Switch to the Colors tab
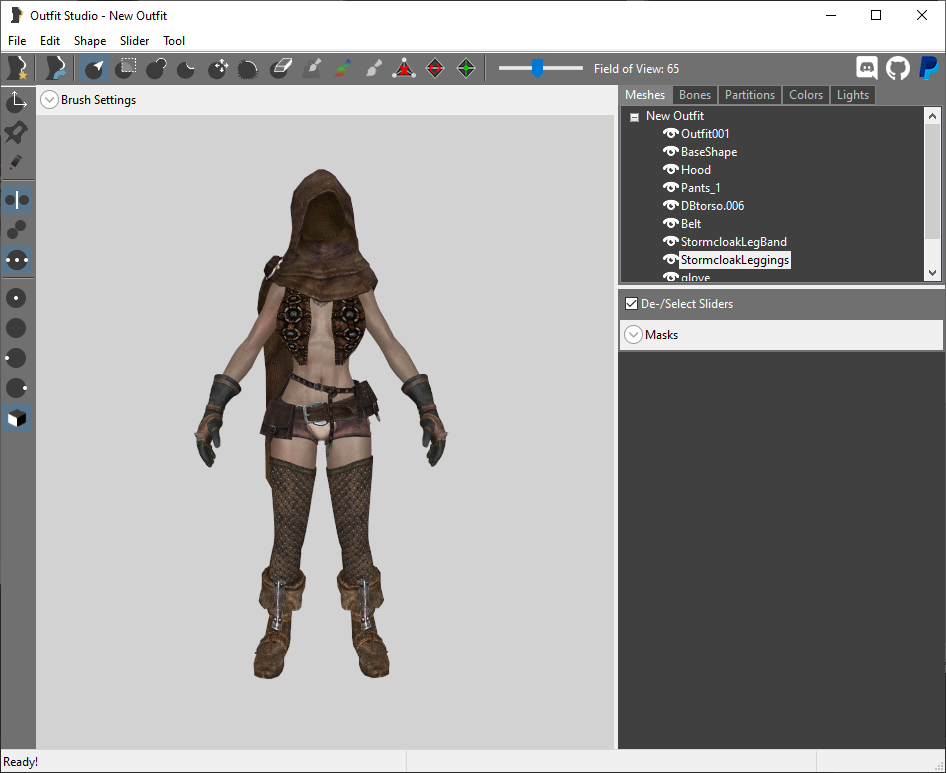 coord(806,95)
